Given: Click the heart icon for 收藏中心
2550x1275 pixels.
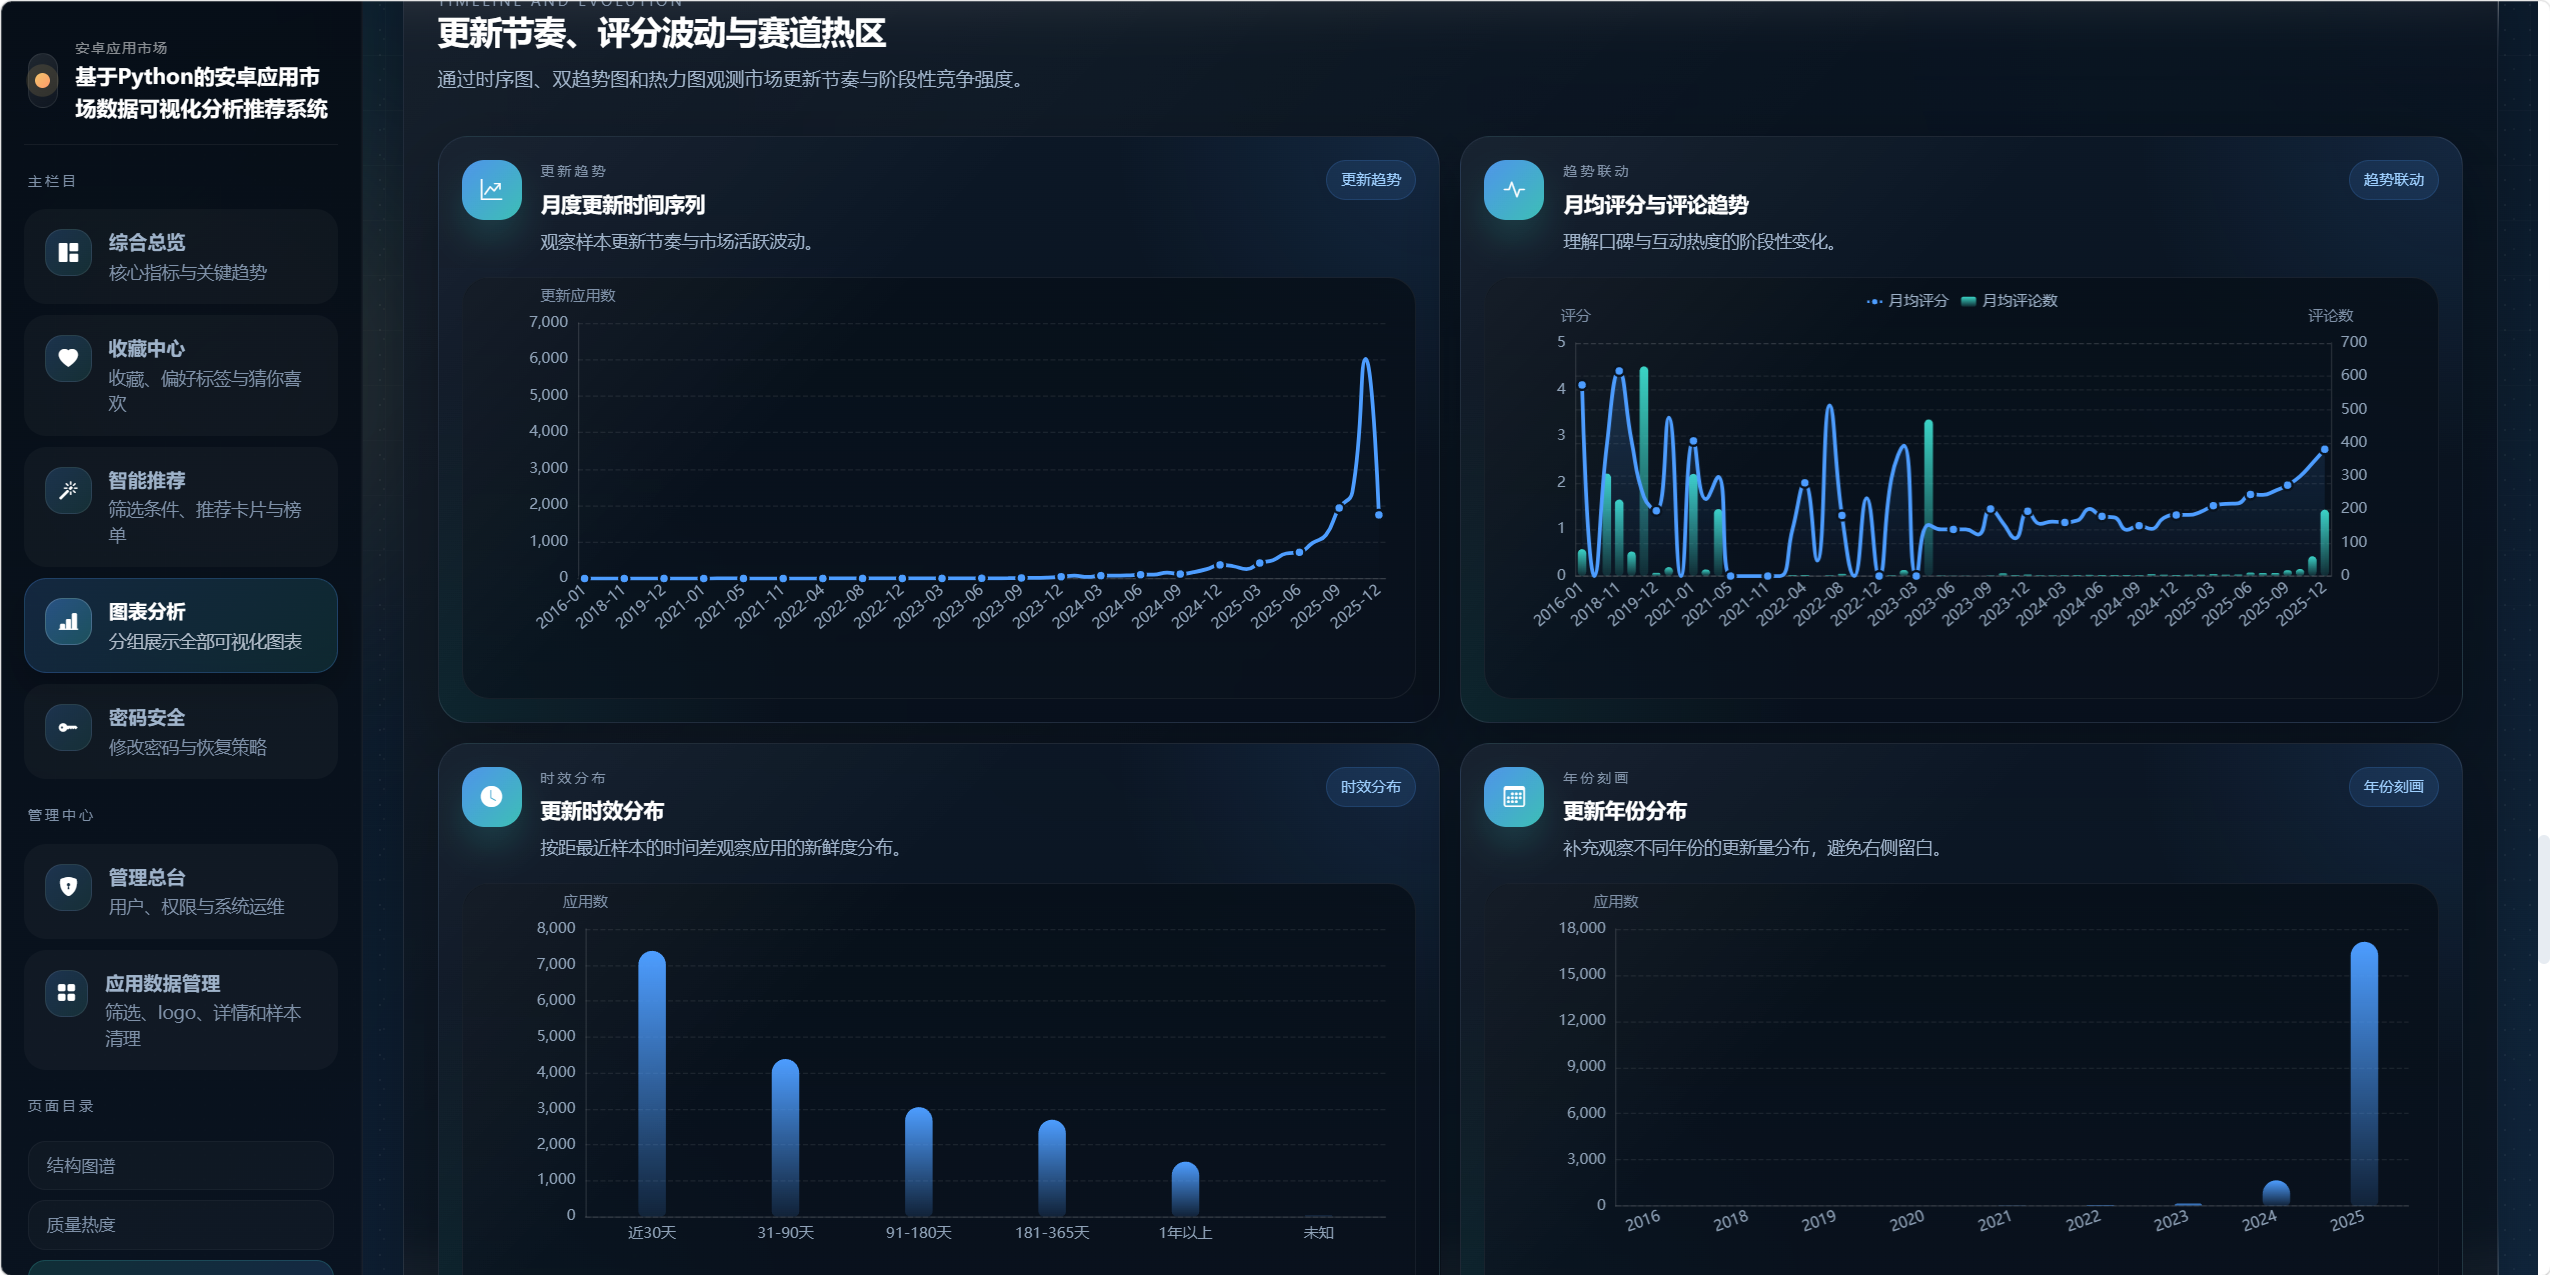Looking at the screenshot, I should pyautogui.click(x=68, y=358).
